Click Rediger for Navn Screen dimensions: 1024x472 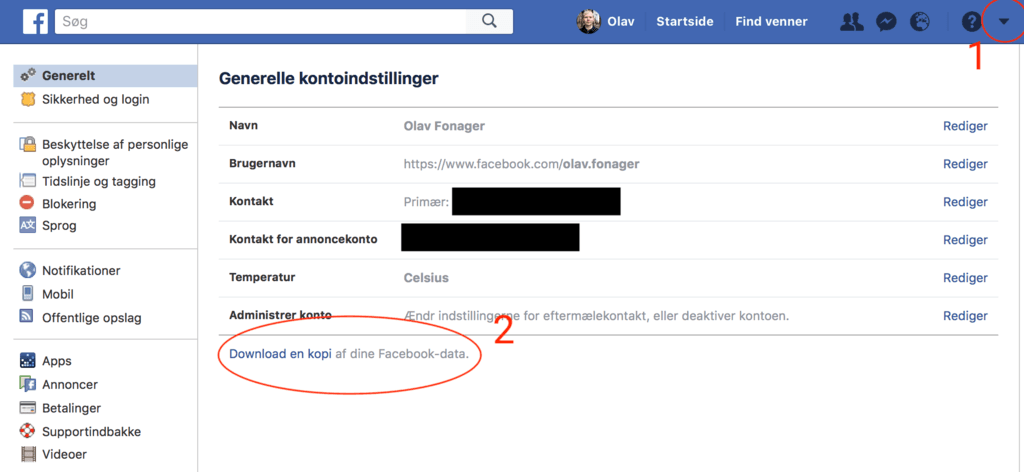(965, 126)
